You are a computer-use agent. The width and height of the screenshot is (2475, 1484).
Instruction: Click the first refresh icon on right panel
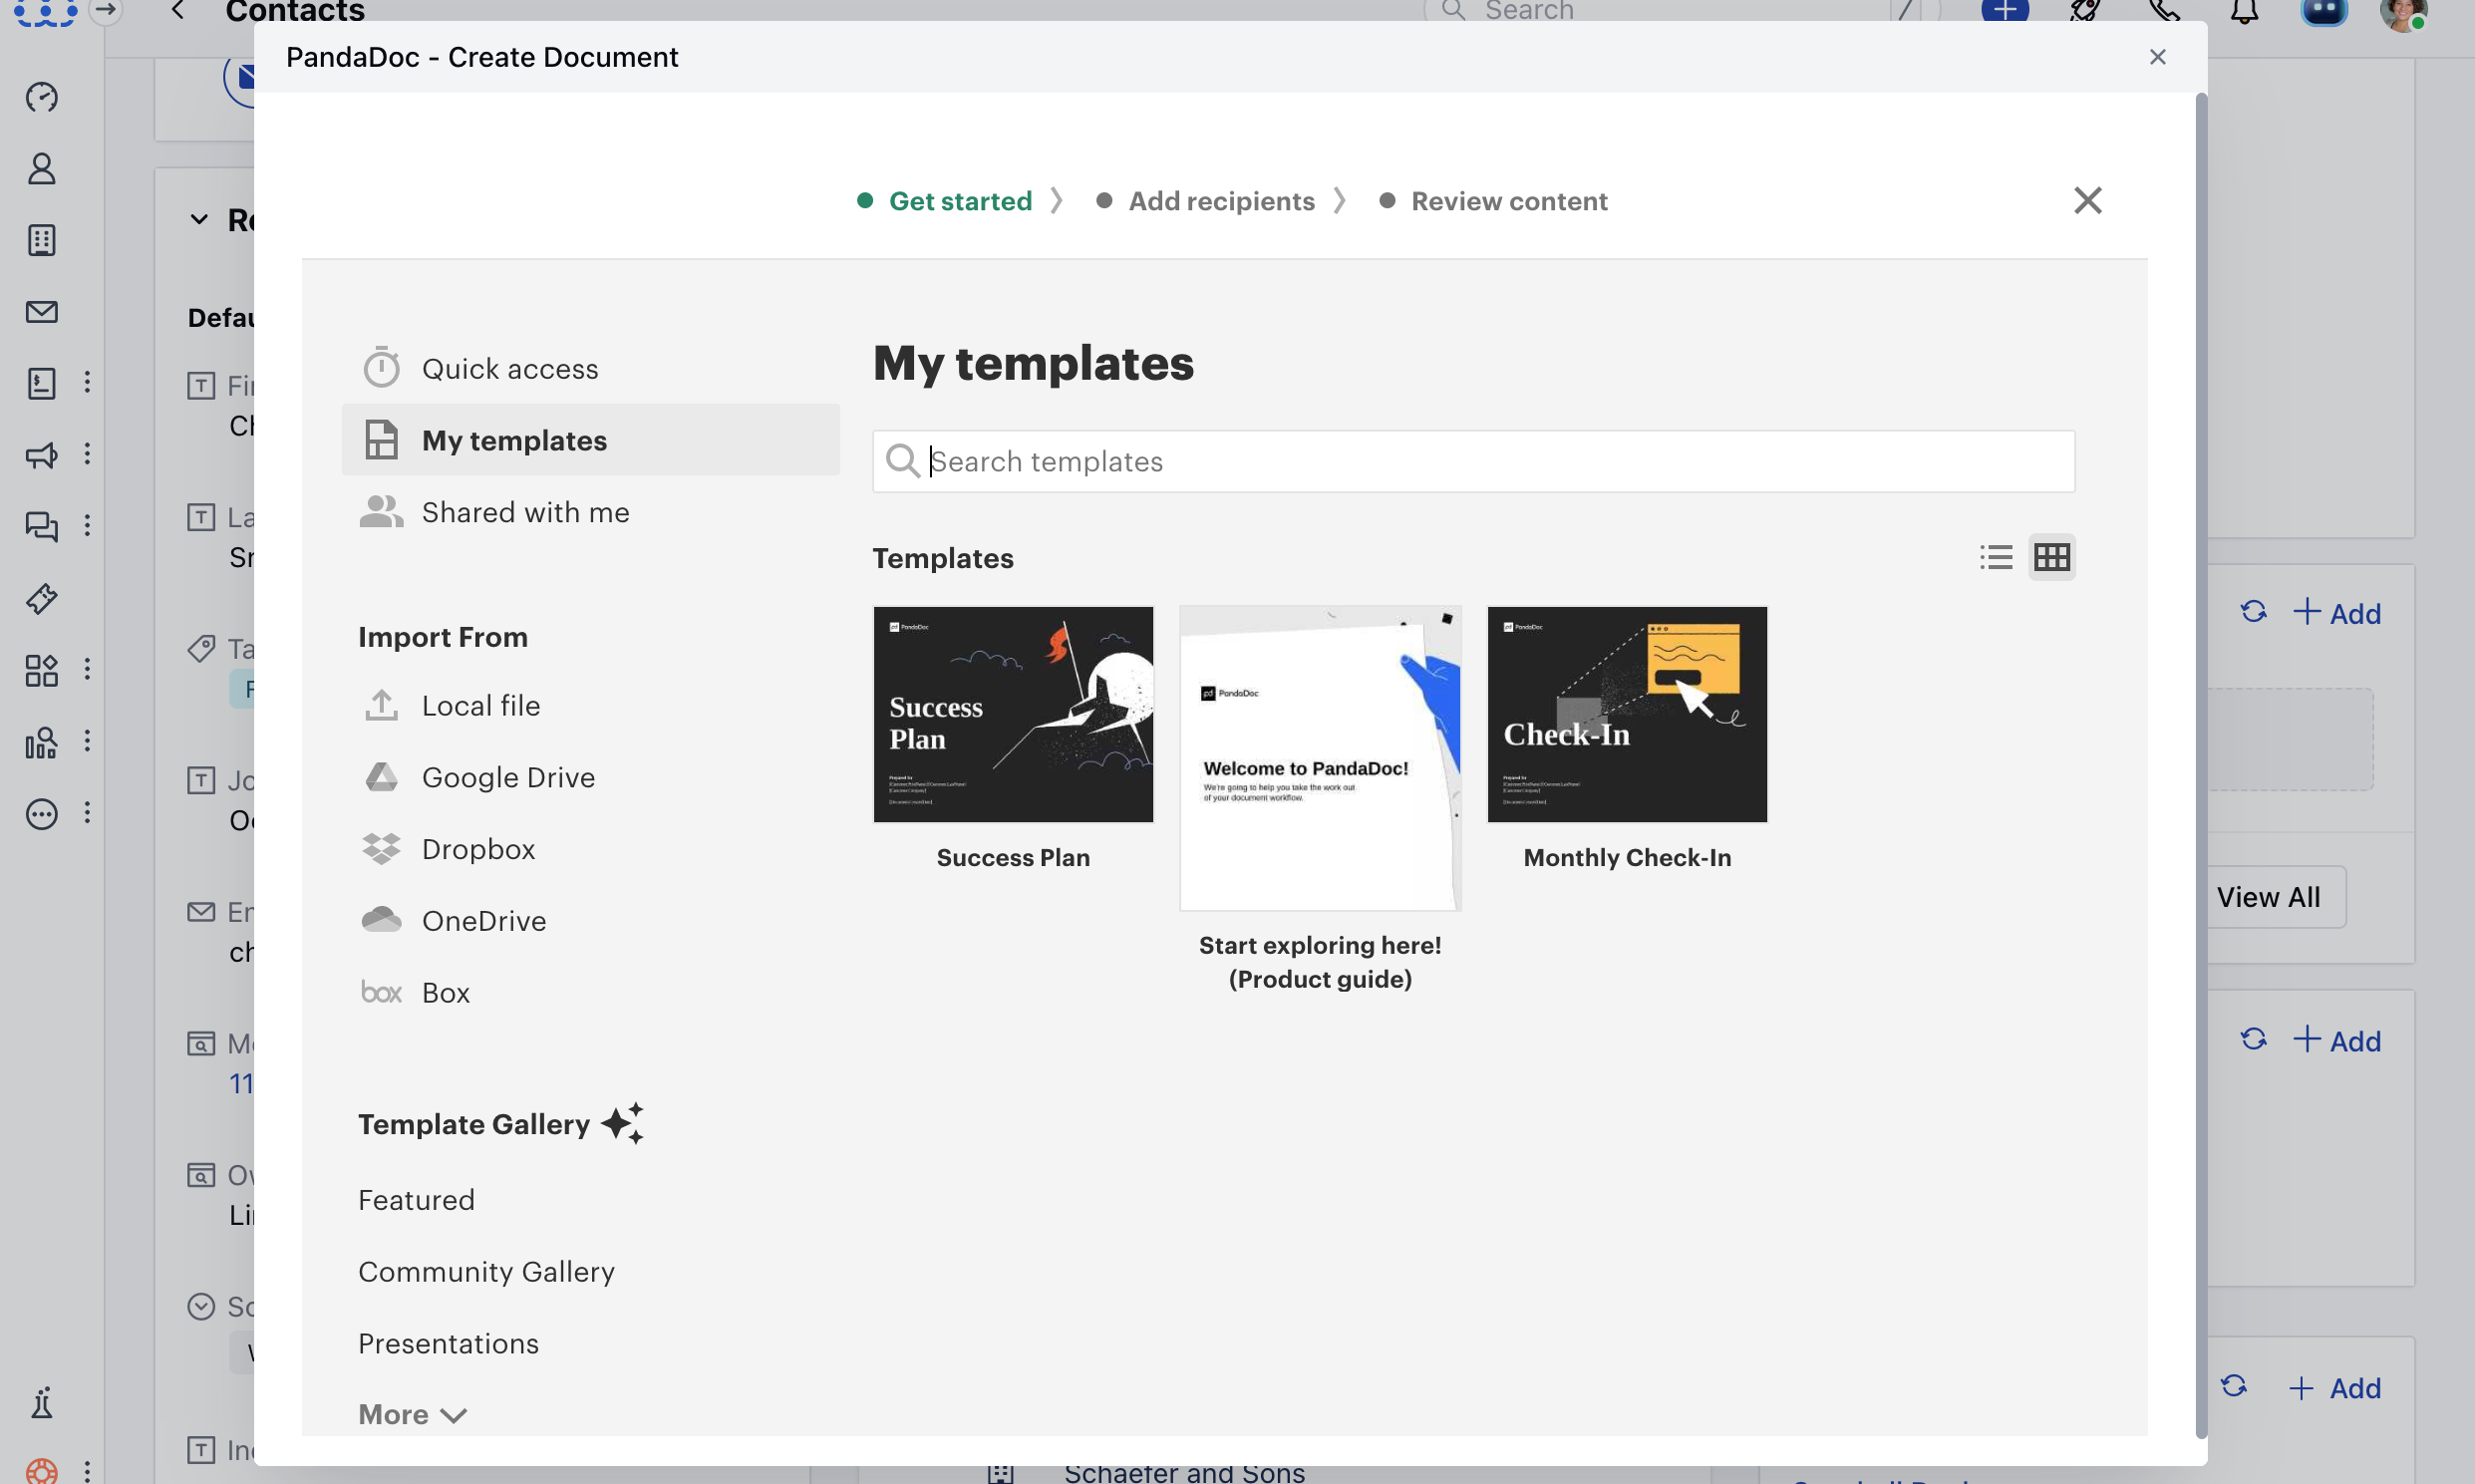[x=2252, y=611]
